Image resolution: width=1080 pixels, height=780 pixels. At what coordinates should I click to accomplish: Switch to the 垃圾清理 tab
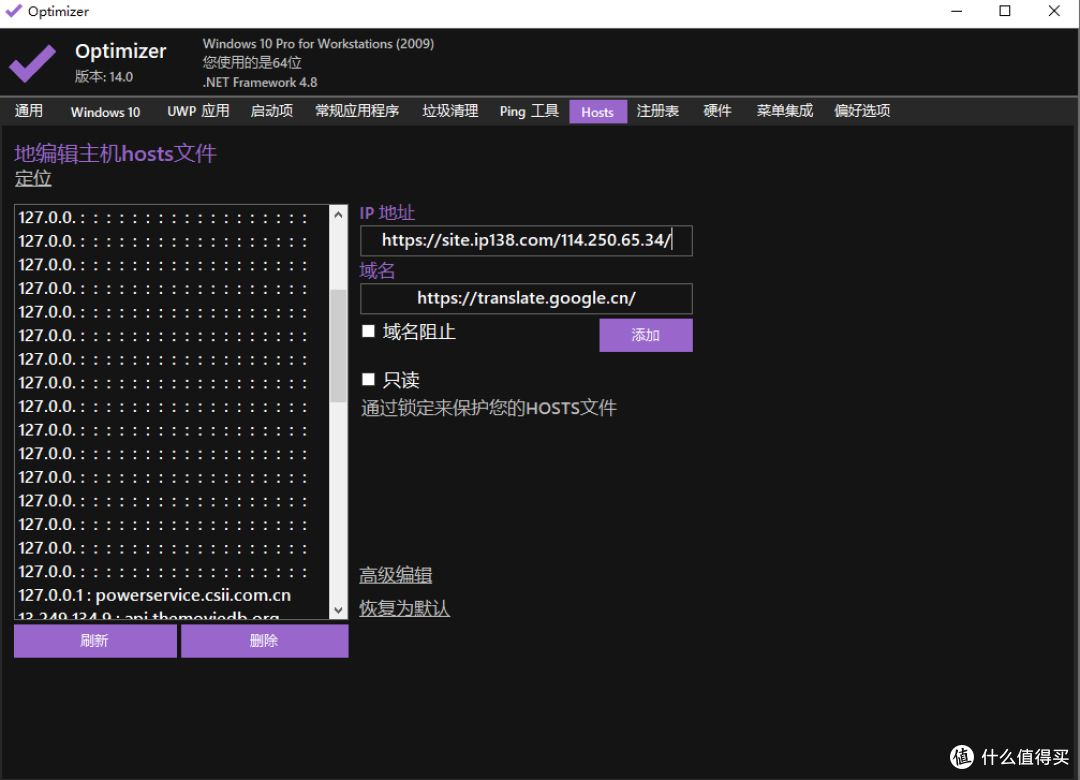pyautogui.click(x=450, y=111)
